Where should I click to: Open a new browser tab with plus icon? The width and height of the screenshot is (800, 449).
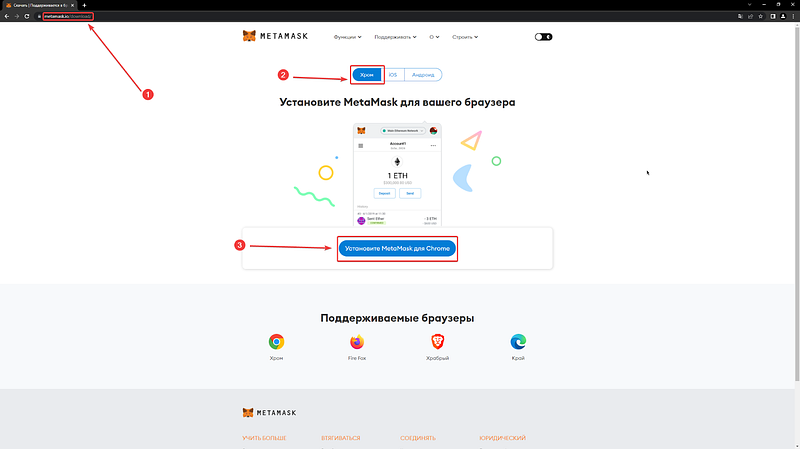pyautogui.click(x=84, y=5)
